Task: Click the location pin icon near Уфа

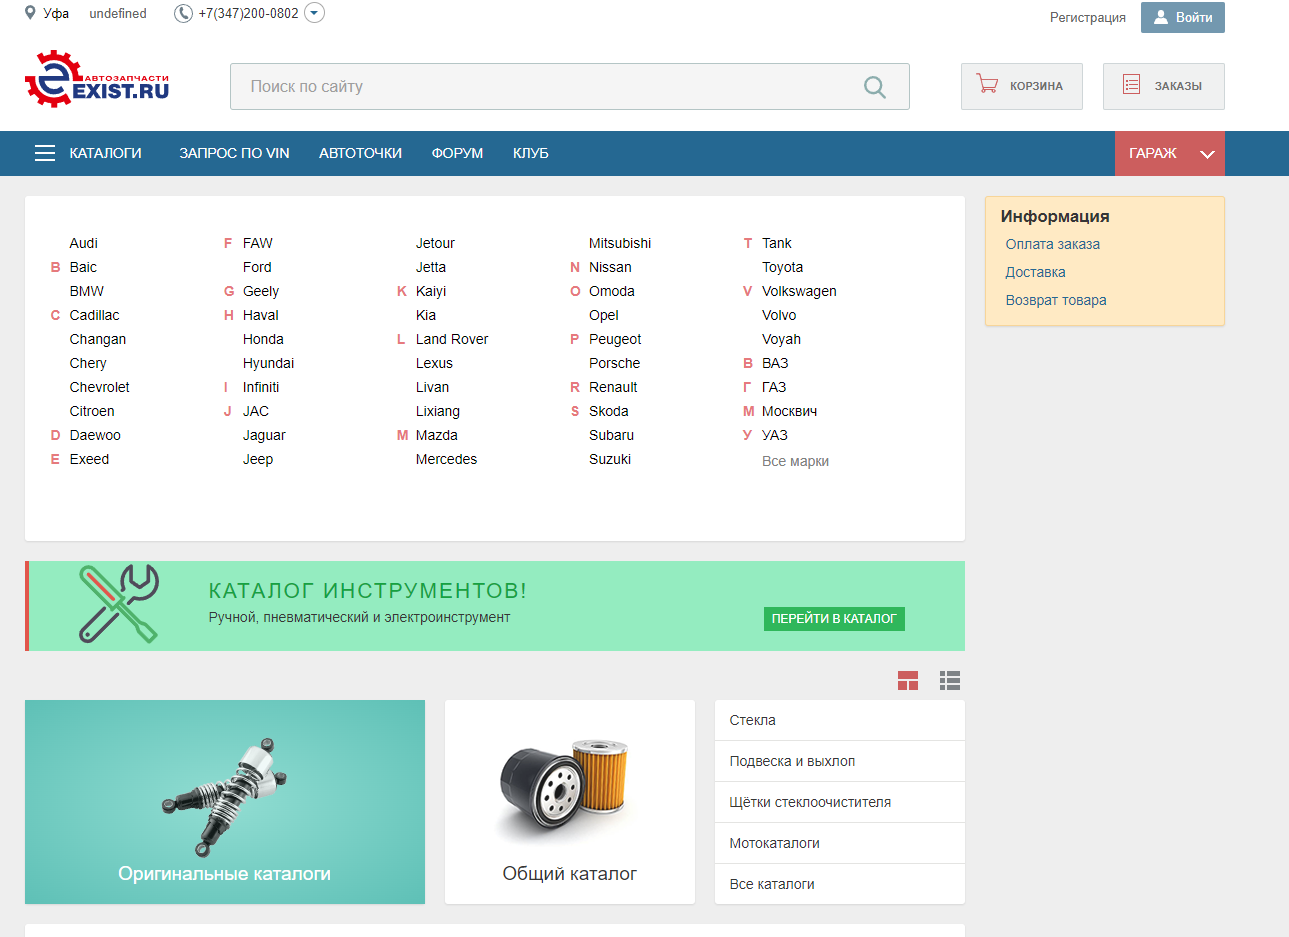Action: click(30, 13)
